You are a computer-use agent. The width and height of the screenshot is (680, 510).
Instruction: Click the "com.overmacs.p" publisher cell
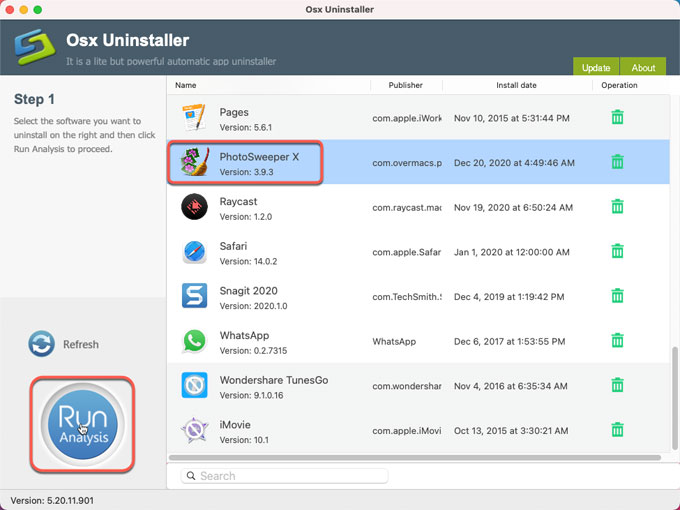pos(407,163)
